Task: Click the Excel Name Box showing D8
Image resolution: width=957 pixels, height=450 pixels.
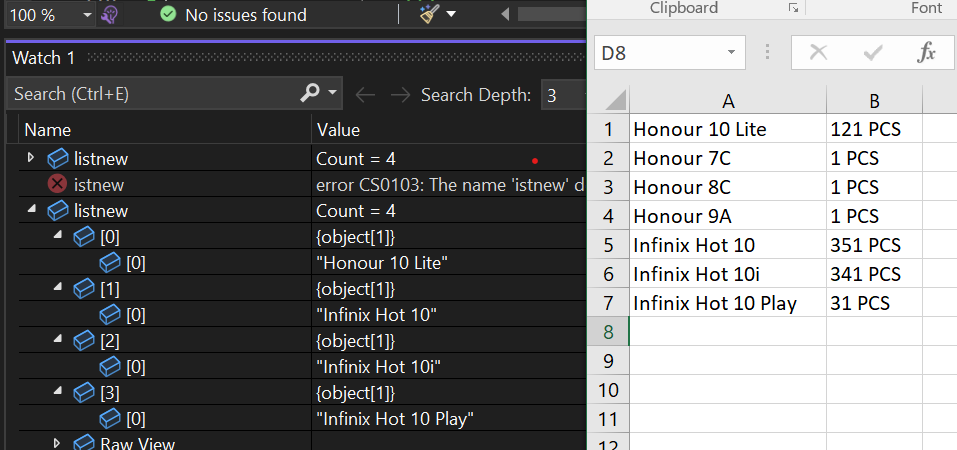Action: (x=659, y=53)
